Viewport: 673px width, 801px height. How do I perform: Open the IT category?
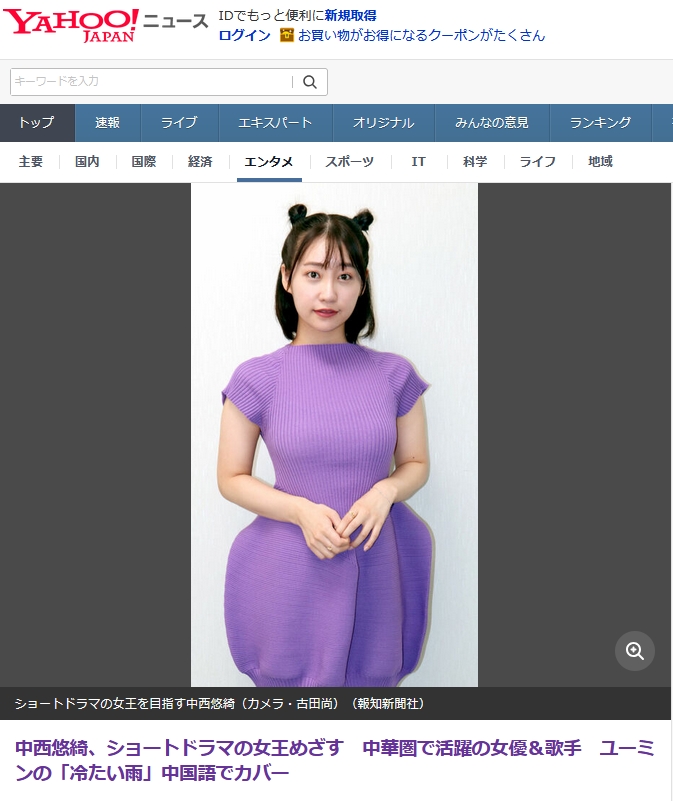pyautogui.click(x=419, y=162)
